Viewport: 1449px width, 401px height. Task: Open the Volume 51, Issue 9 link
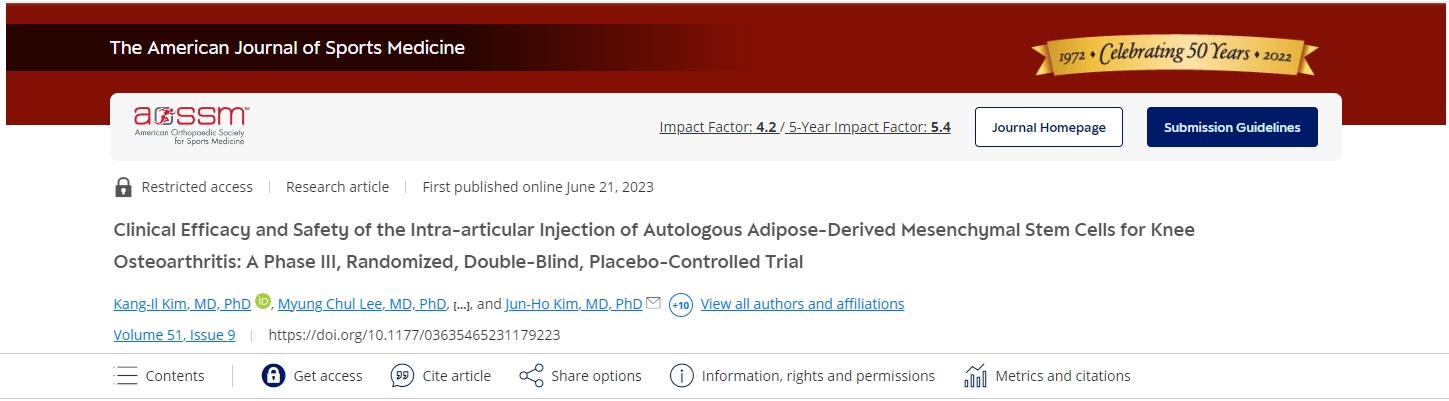174,335
